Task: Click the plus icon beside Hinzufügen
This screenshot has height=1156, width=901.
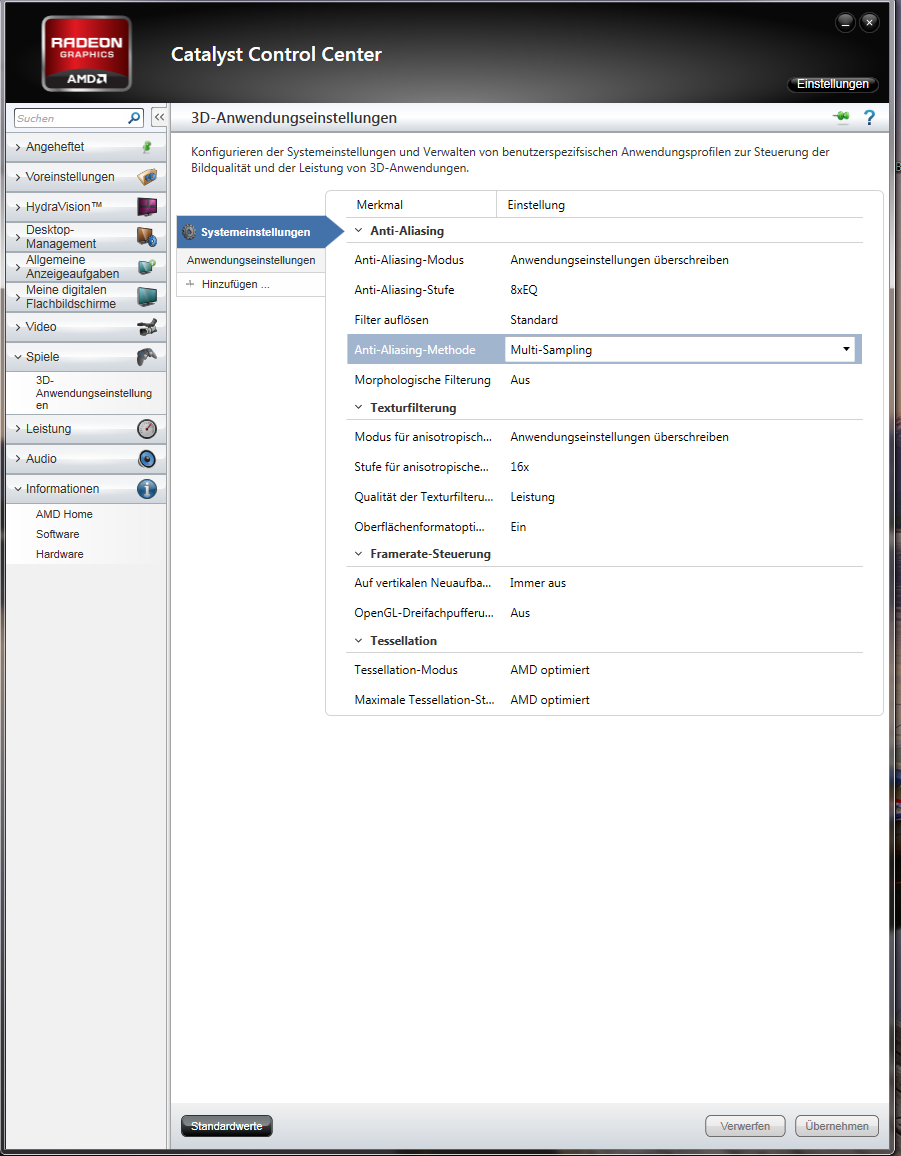Action: [x=190, y=284]
